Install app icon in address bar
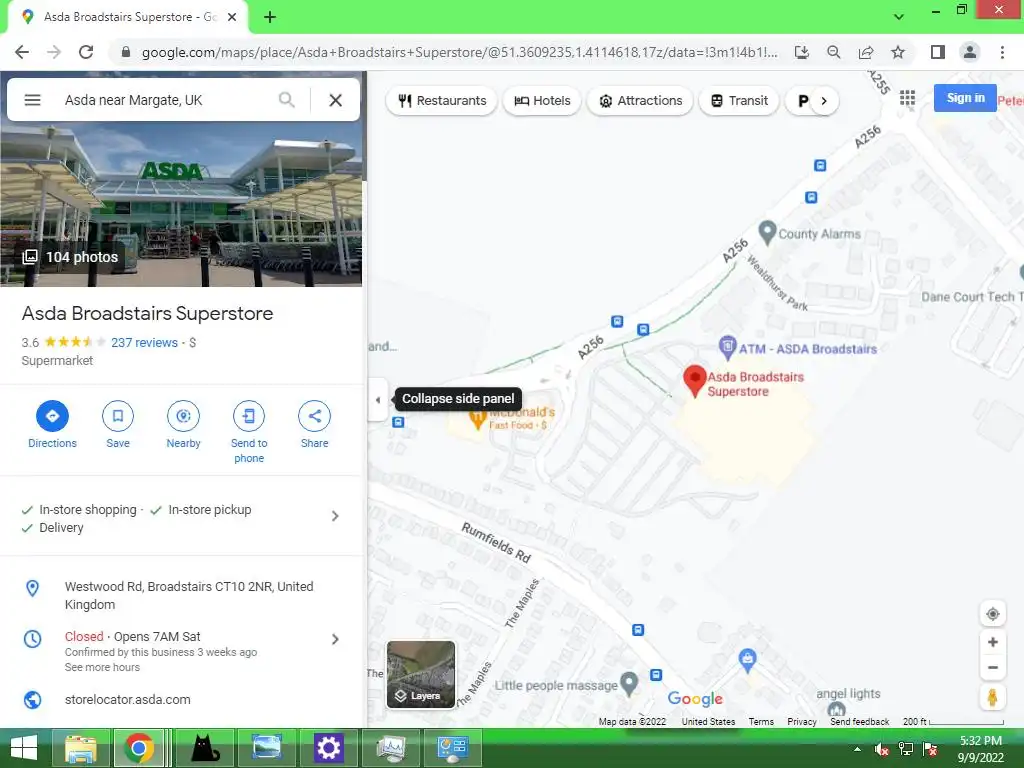1024x768 pixels. pyautogui.click(x=801, y=52)
